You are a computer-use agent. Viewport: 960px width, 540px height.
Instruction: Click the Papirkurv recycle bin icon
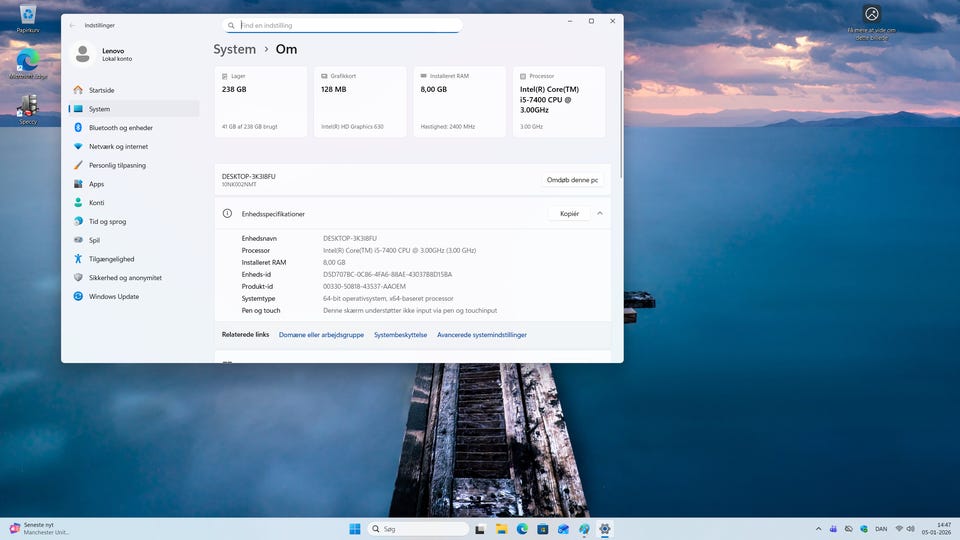point(28,15)
